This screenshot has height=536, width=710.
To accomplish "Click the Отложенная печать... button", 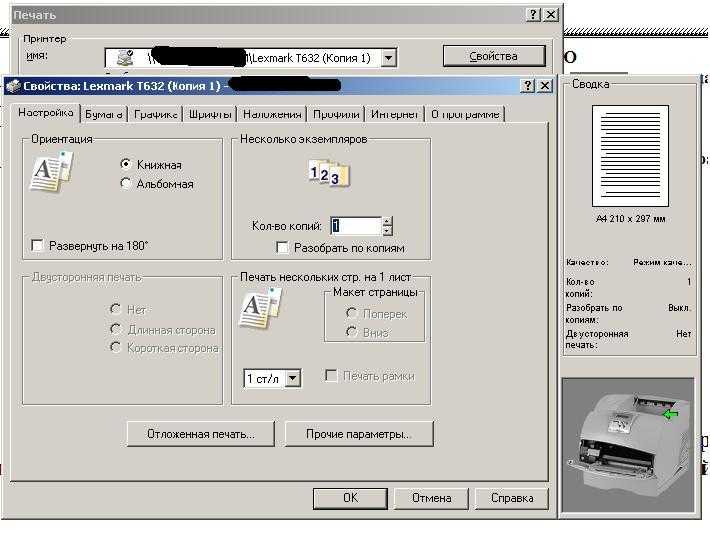I will 201,434.
